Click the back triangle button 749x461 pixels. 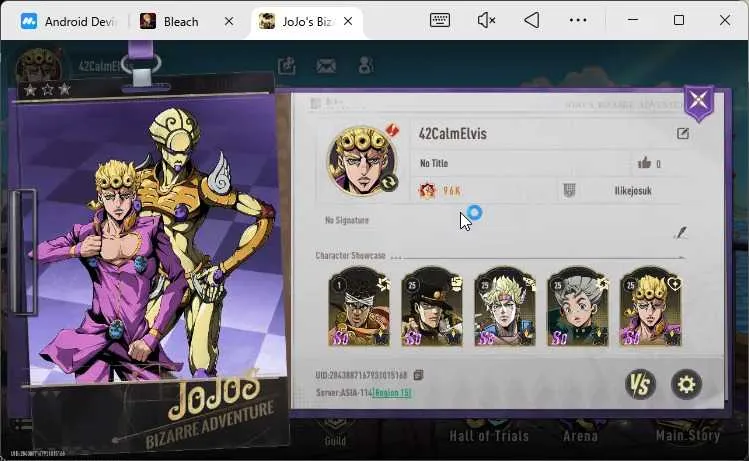coord(532,20)
